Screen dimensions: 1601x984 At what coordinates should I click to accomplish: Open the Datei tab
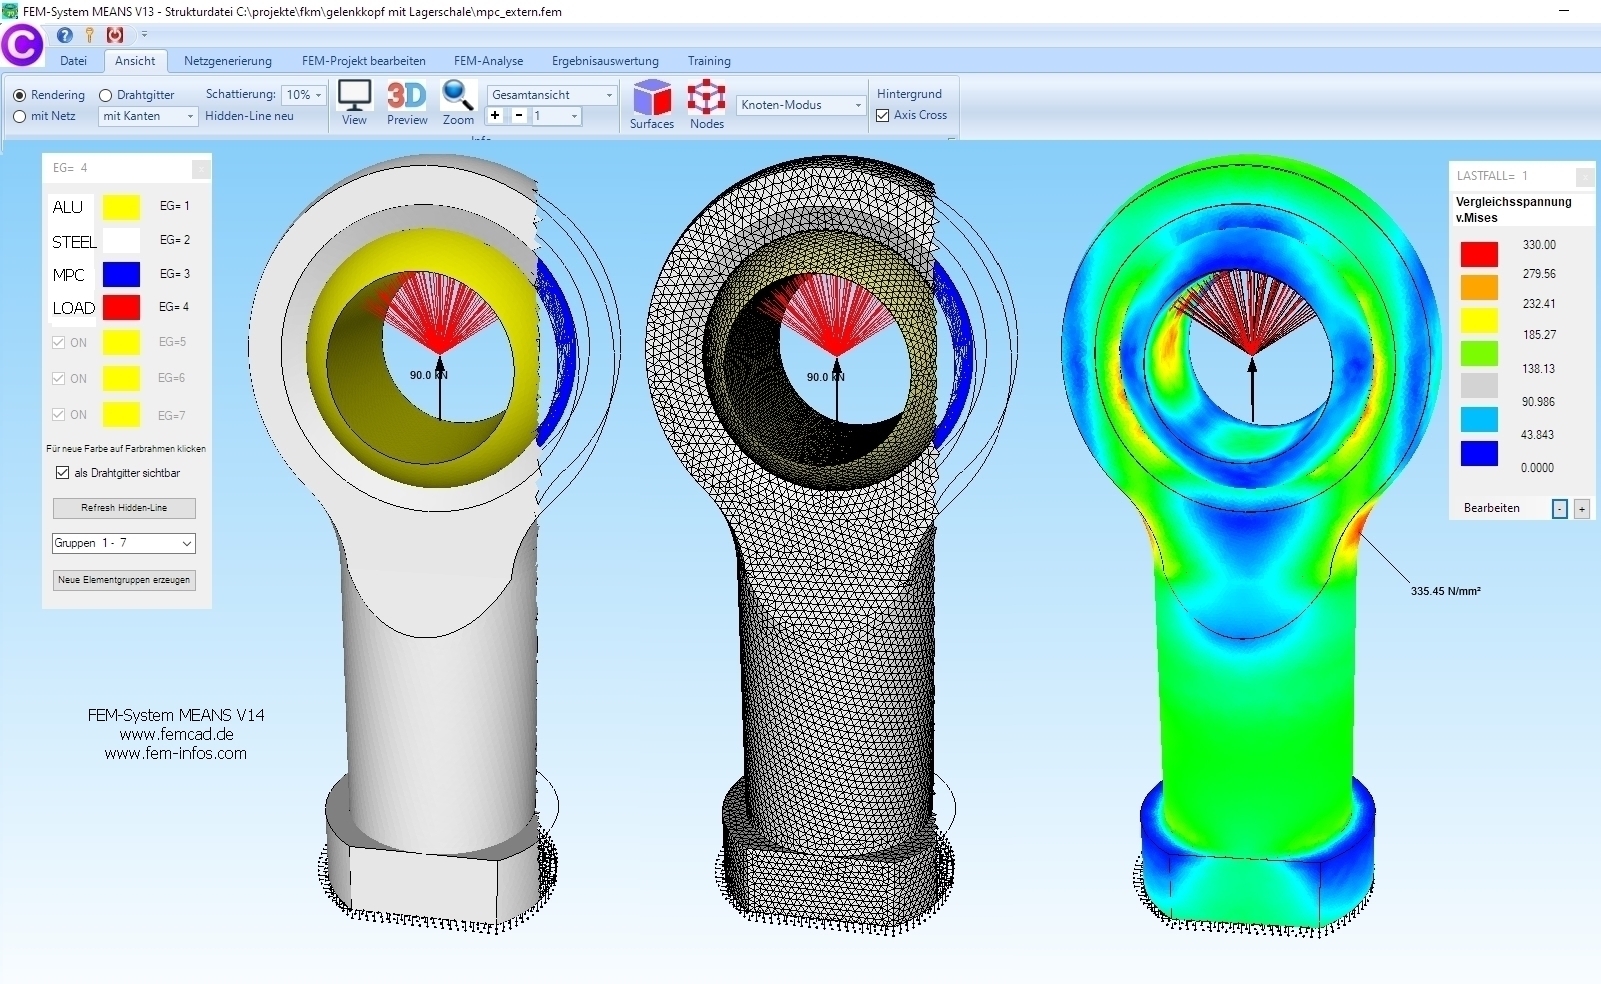[73, 61]
